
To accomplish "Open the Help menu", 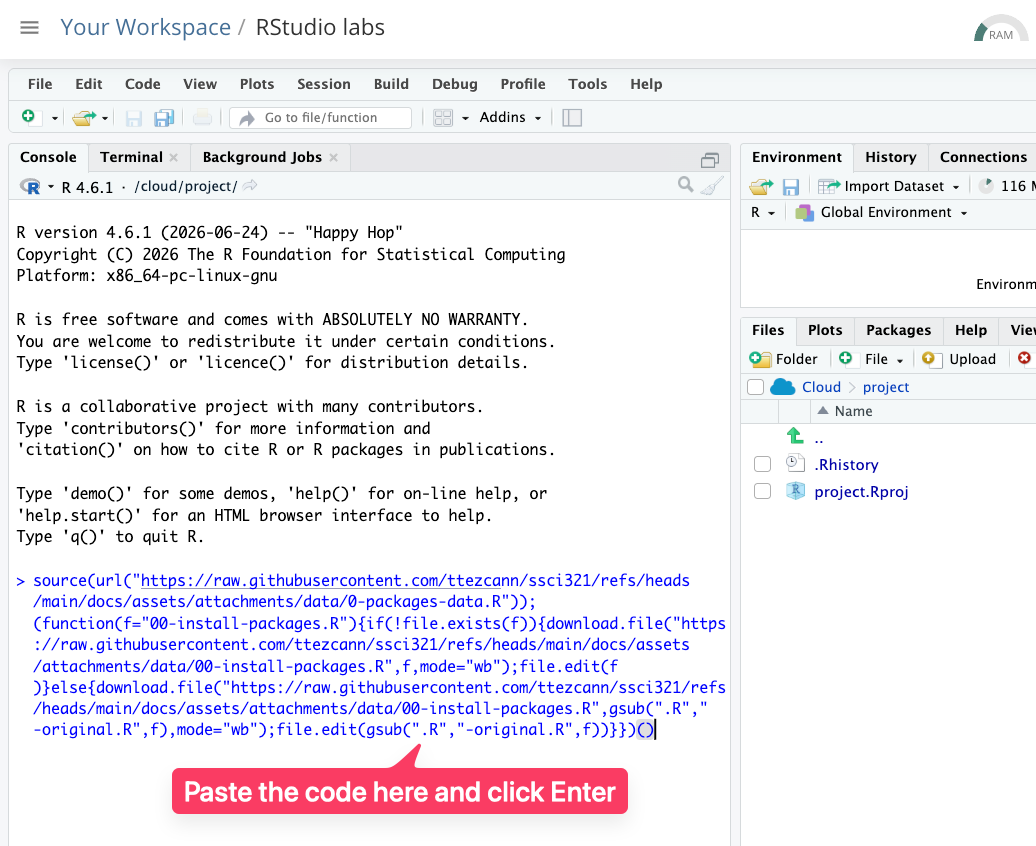I will 646,84.
